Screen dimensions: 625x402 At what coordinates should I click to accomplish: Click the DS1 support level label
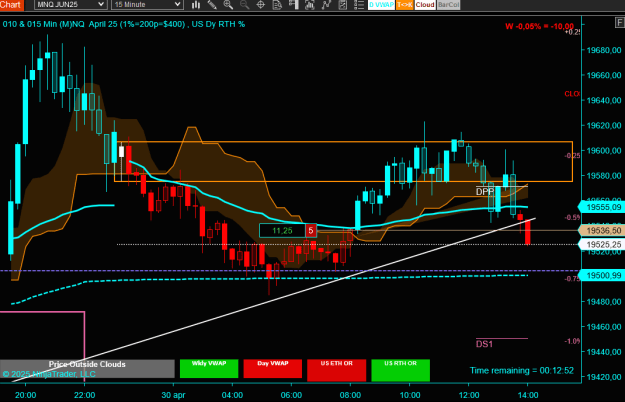484,344
